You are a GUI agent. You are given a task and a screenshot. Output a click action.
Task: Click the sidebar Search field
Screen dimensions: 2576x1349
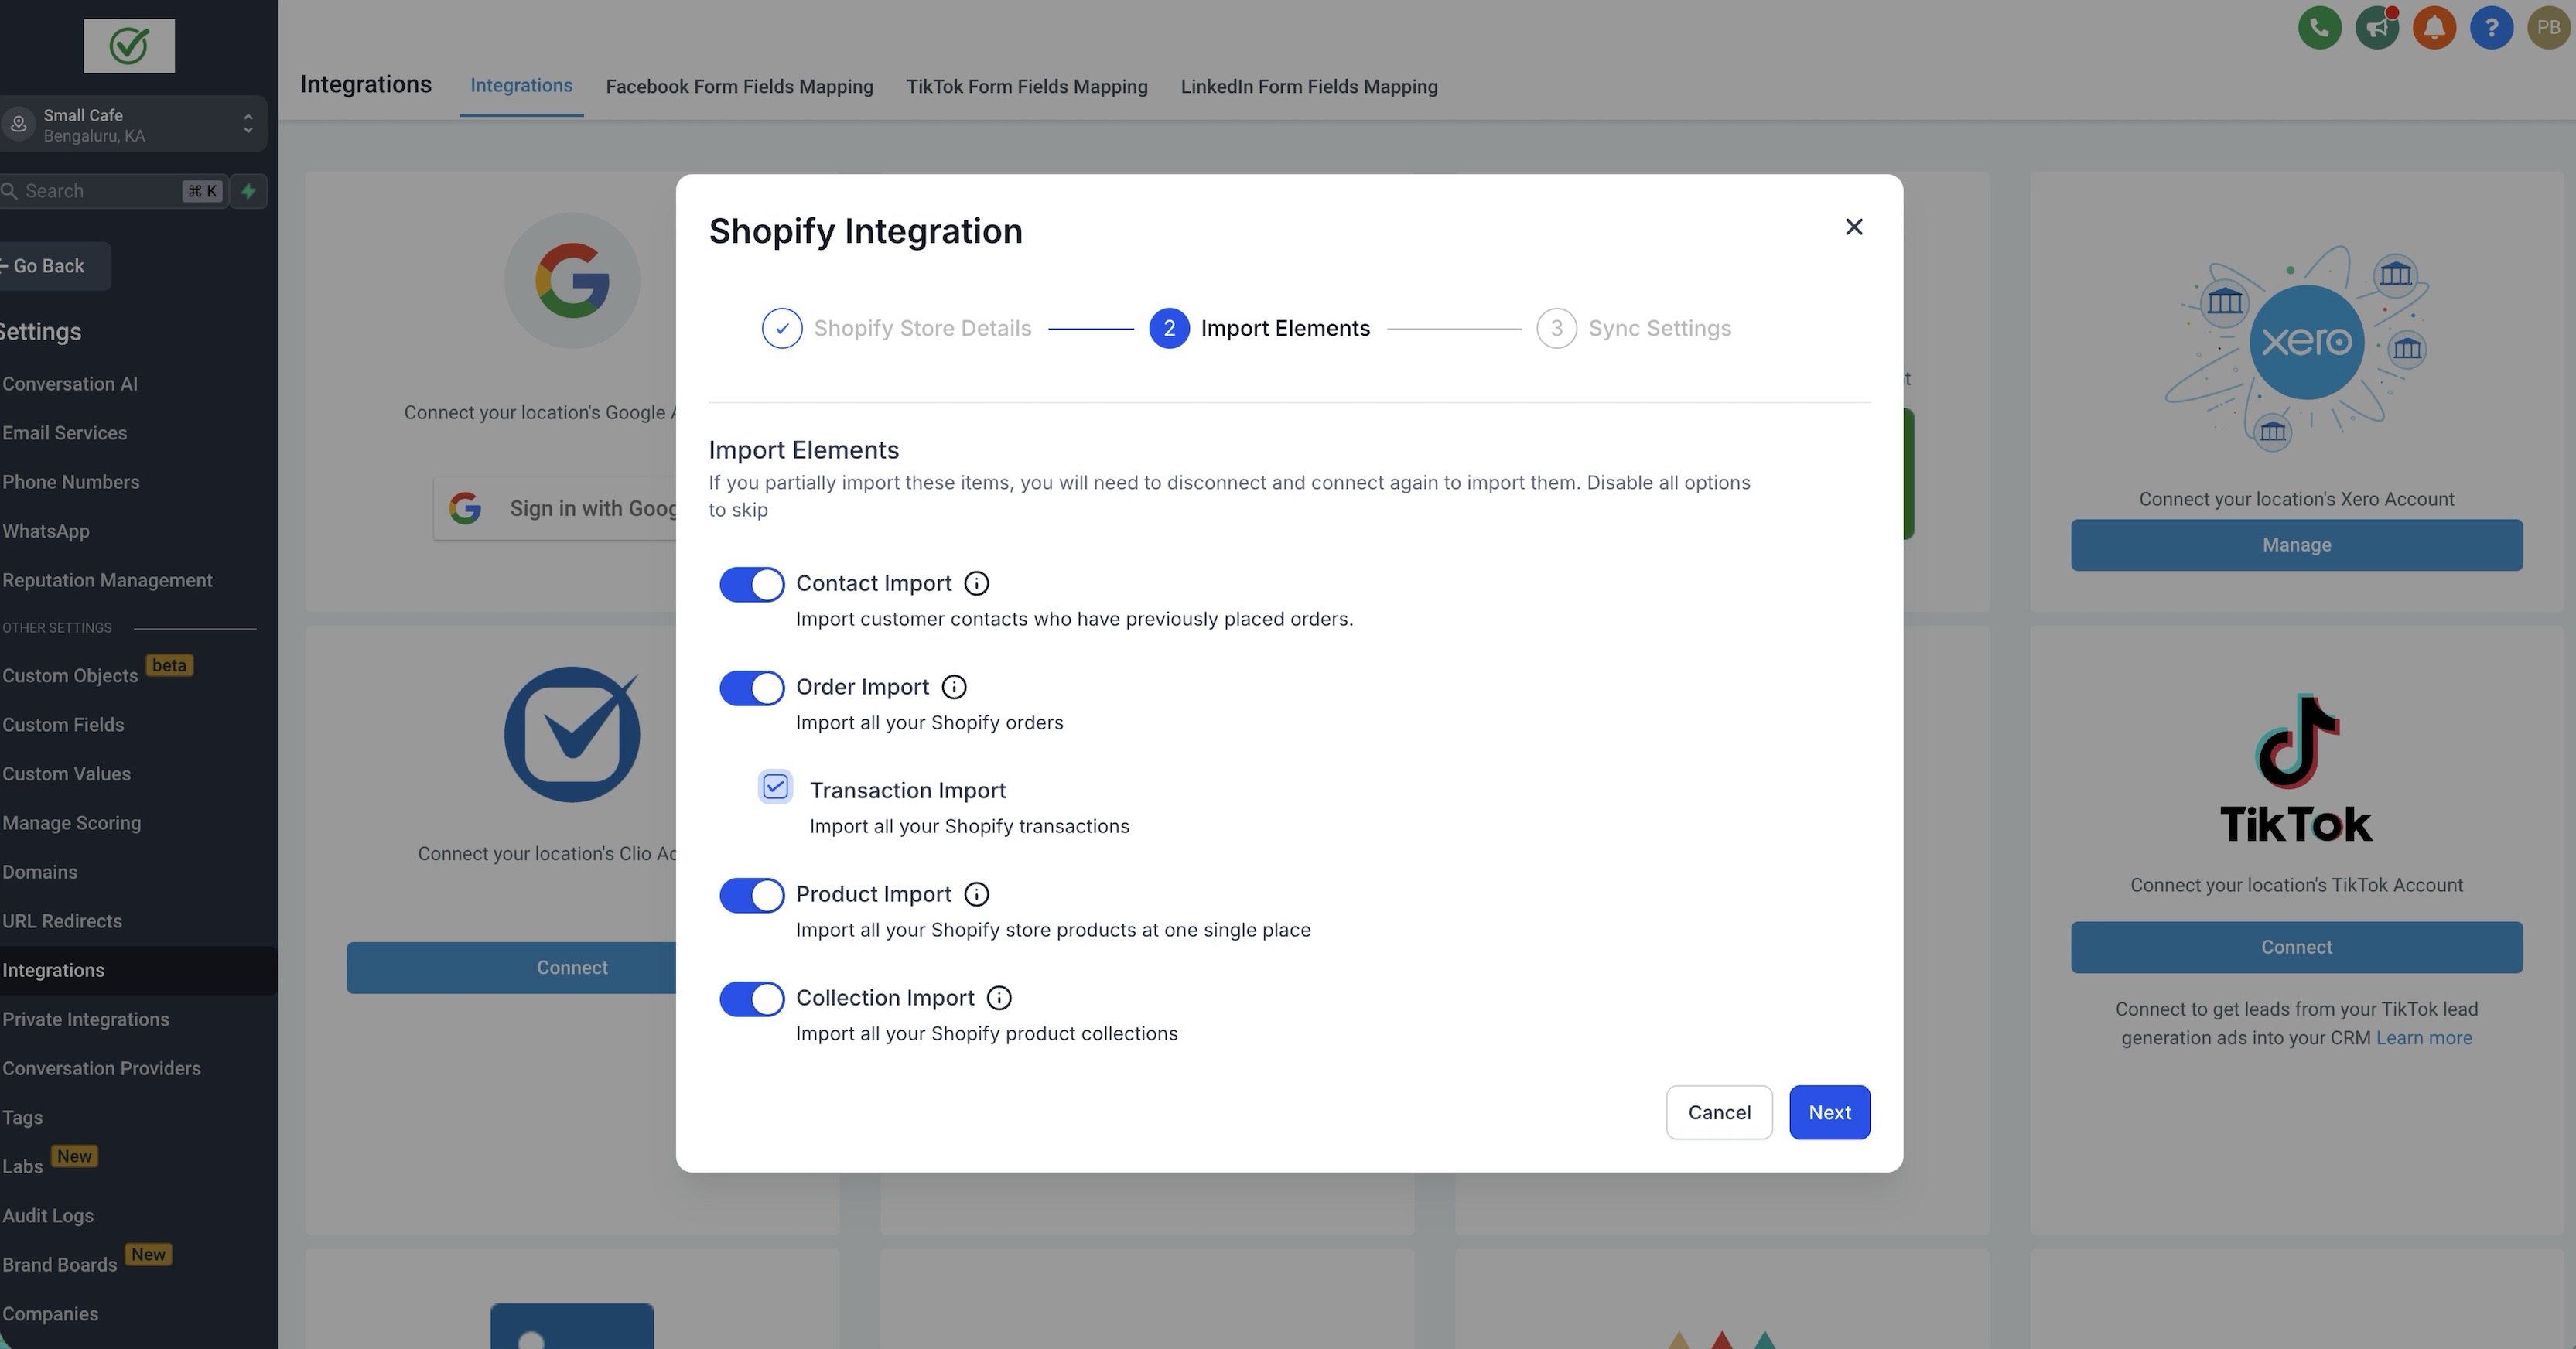113,191
